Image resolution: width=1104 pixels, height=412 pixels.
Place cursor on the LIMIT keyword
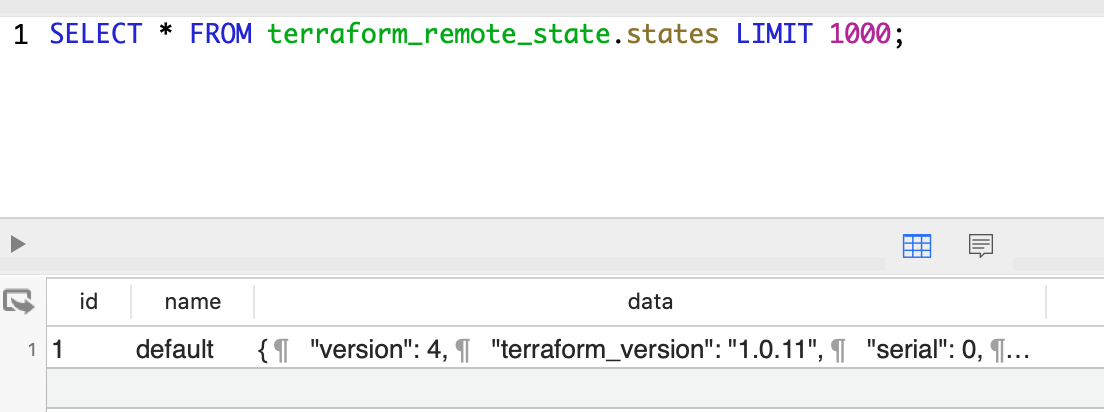click(774, 35)
